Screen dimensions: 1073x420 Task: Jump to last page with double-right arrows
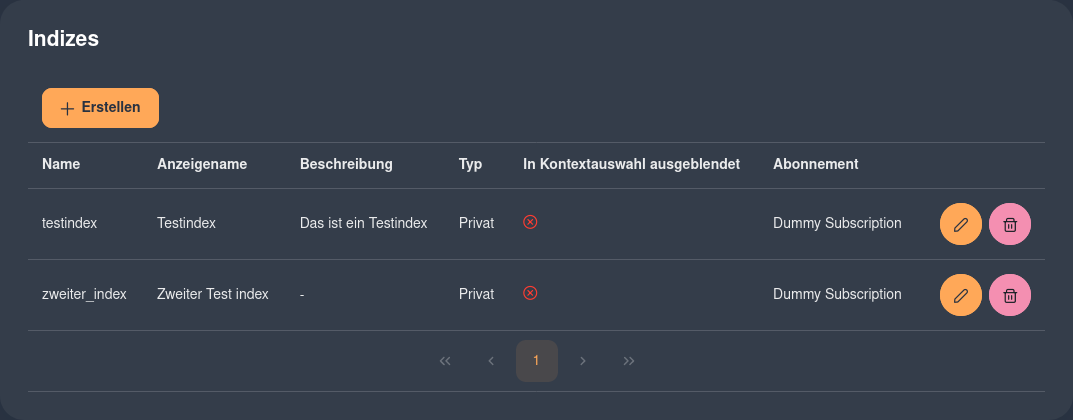[629, 360]
